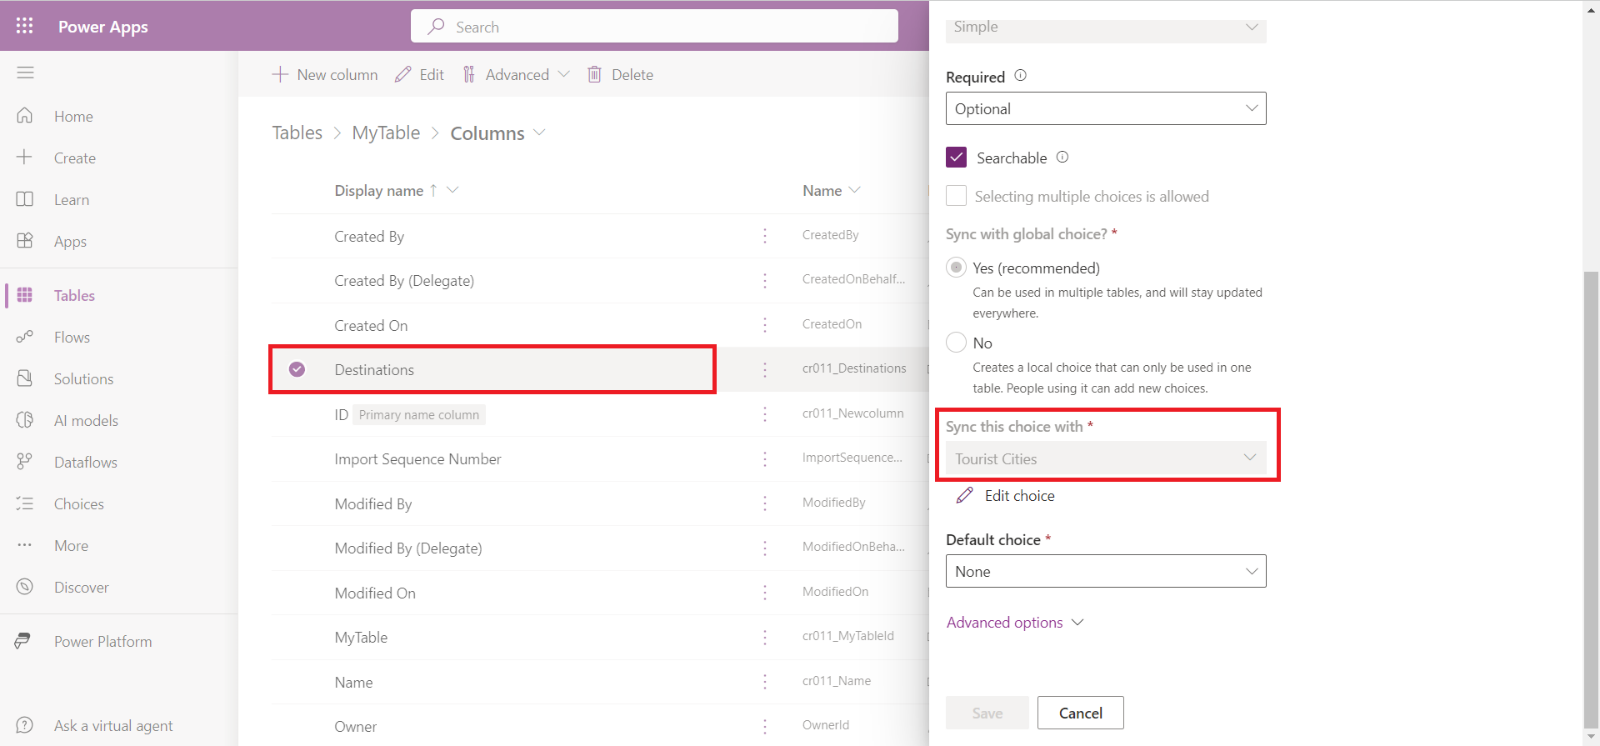
Task: Open Tables in the left navigation
Action: click(74, 296)
